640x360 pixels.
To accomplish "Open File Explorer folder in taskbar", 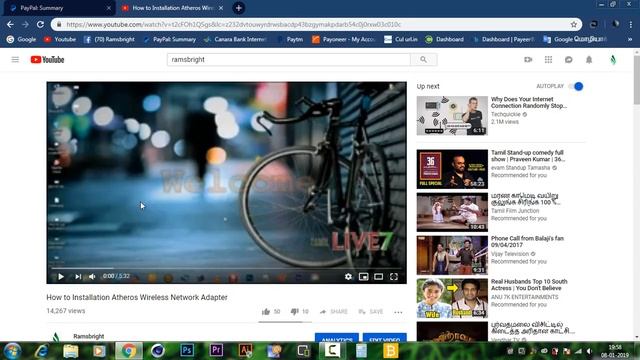I will coord(71,351).
